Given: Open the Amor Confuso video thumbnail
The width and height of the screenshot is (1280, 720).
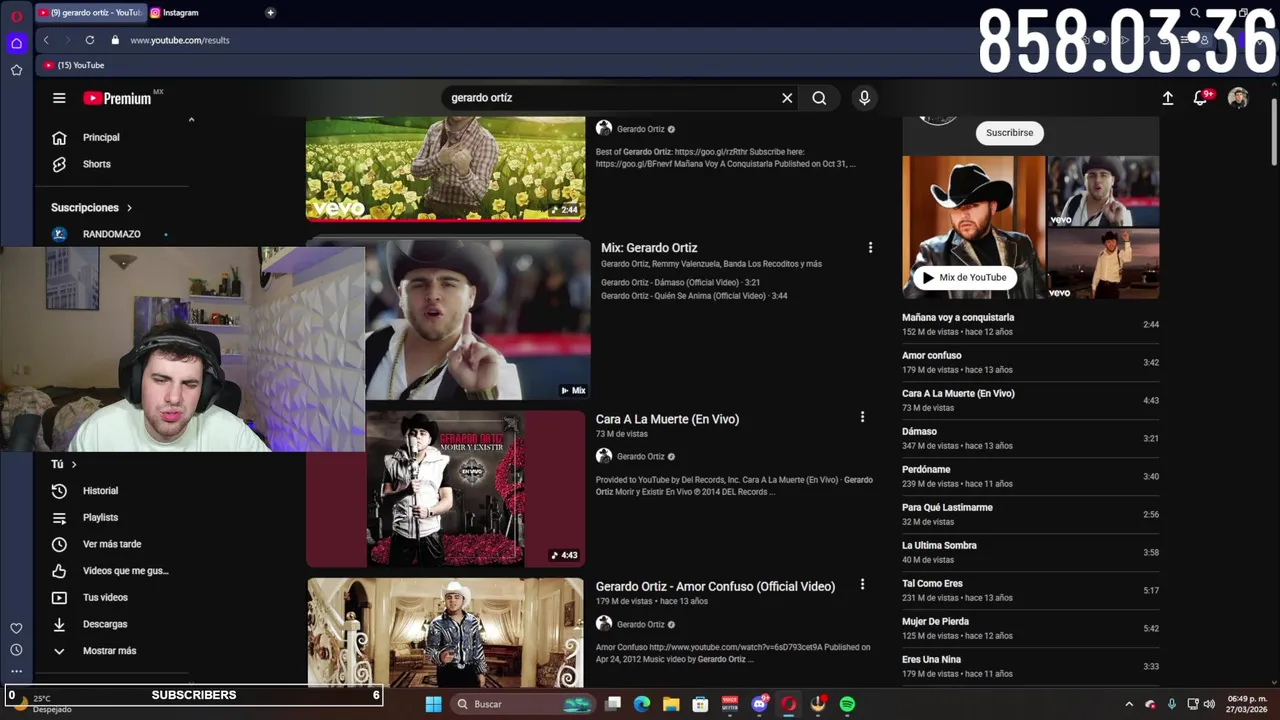Looking at the screenshot, I should [x=445, y=633].
